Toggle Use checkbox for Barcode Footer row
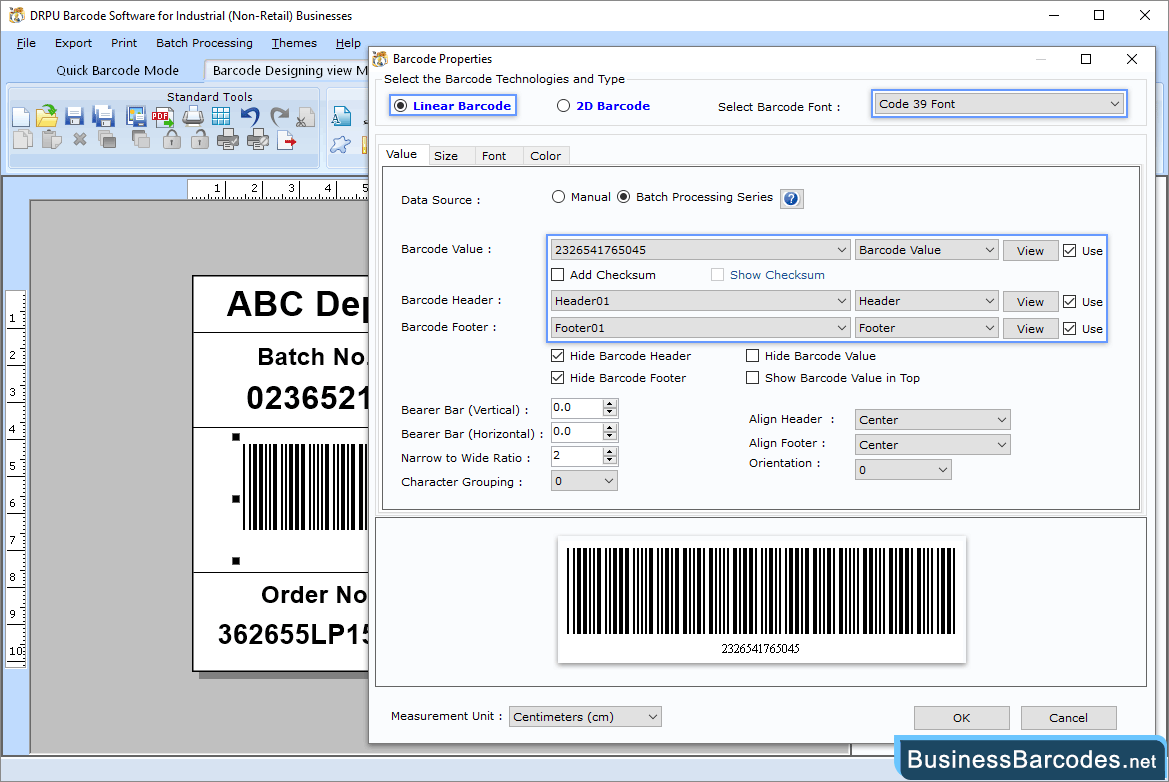 tap(1070, 329)
